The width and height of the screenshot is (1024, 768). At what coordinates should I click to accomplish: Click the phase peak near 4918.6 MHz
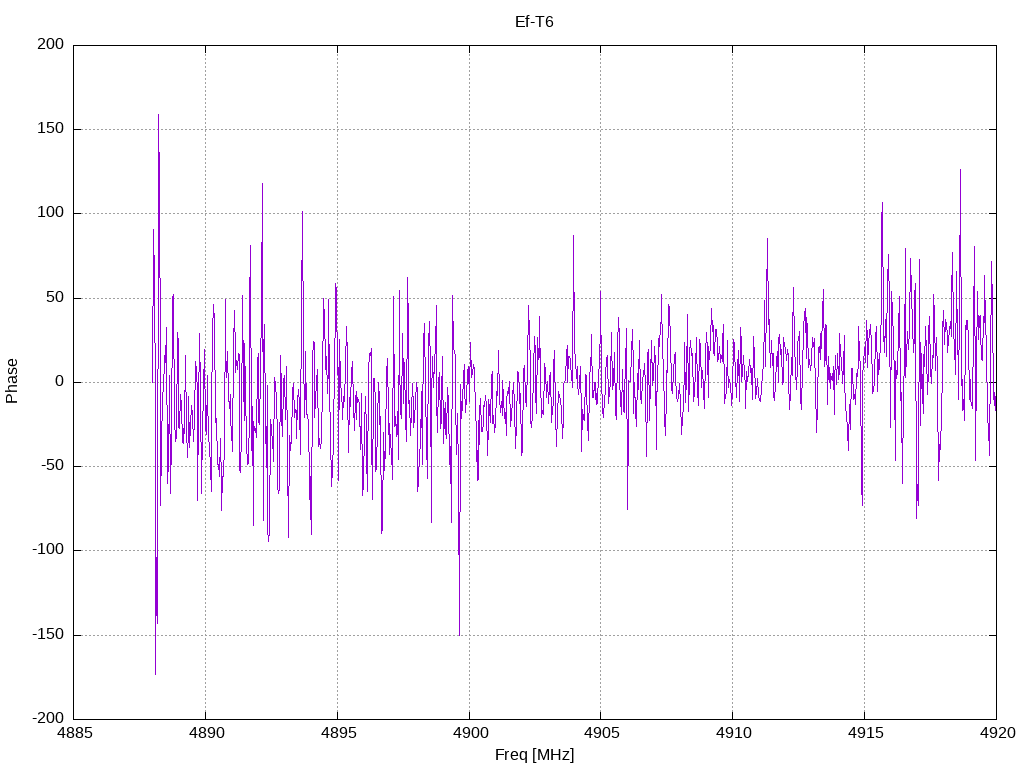(x=960, y=171)
